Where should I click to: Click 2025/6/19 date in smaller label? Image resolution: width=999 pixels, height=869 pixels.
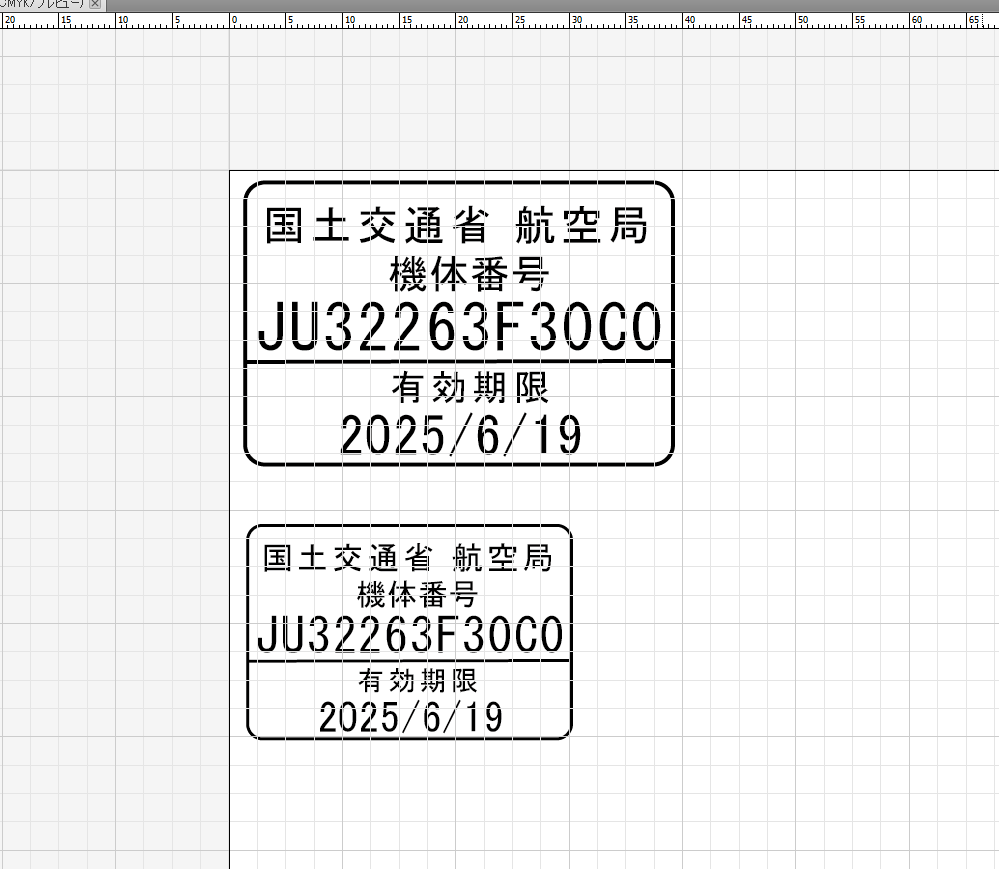click(411, 717)
